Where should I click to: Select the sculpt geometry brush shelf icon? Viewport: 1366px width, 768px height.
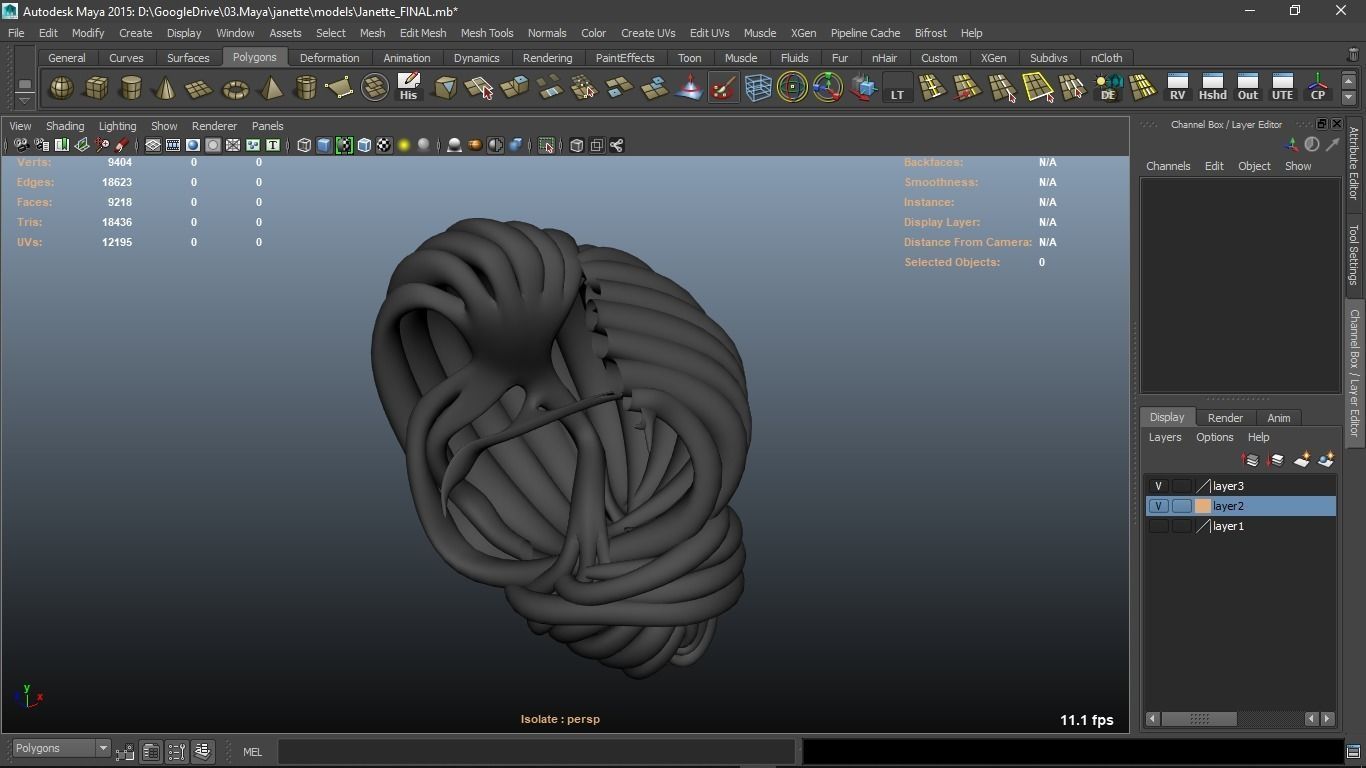[x=723, y=88]
